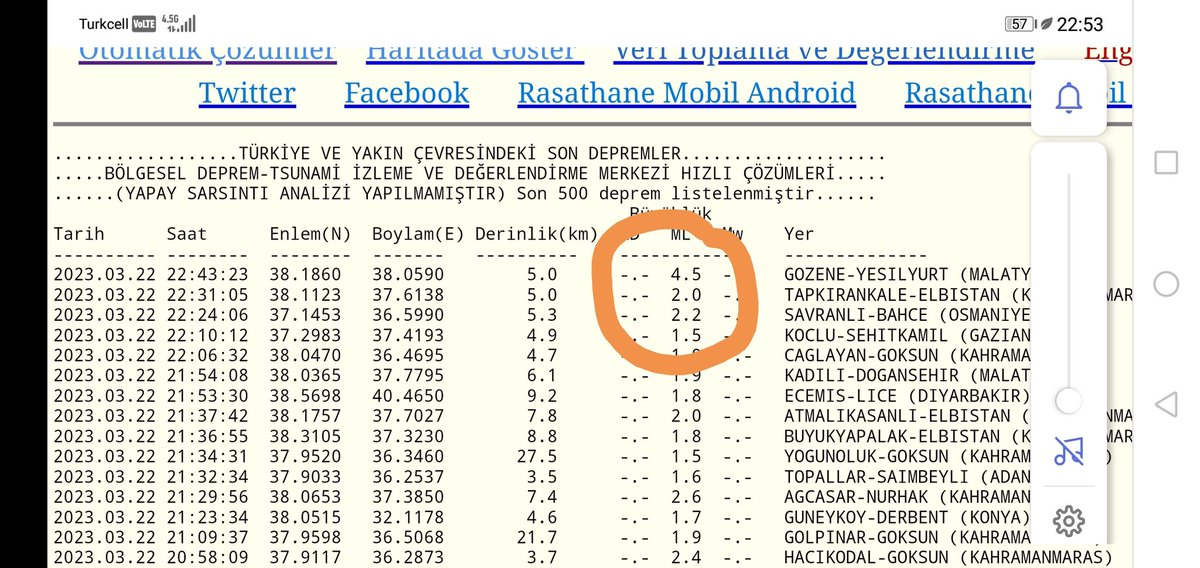Select the Enlem(N) column header
Image resolution: width=1200 pixels, height=568 pixels.
coord(310,235)
